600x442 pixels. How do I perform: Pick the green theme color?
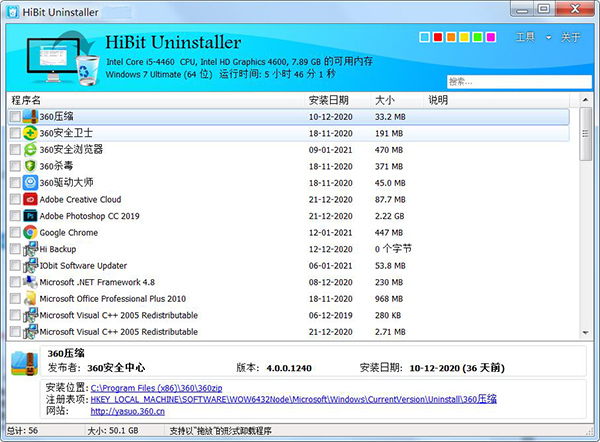(478, 37)
